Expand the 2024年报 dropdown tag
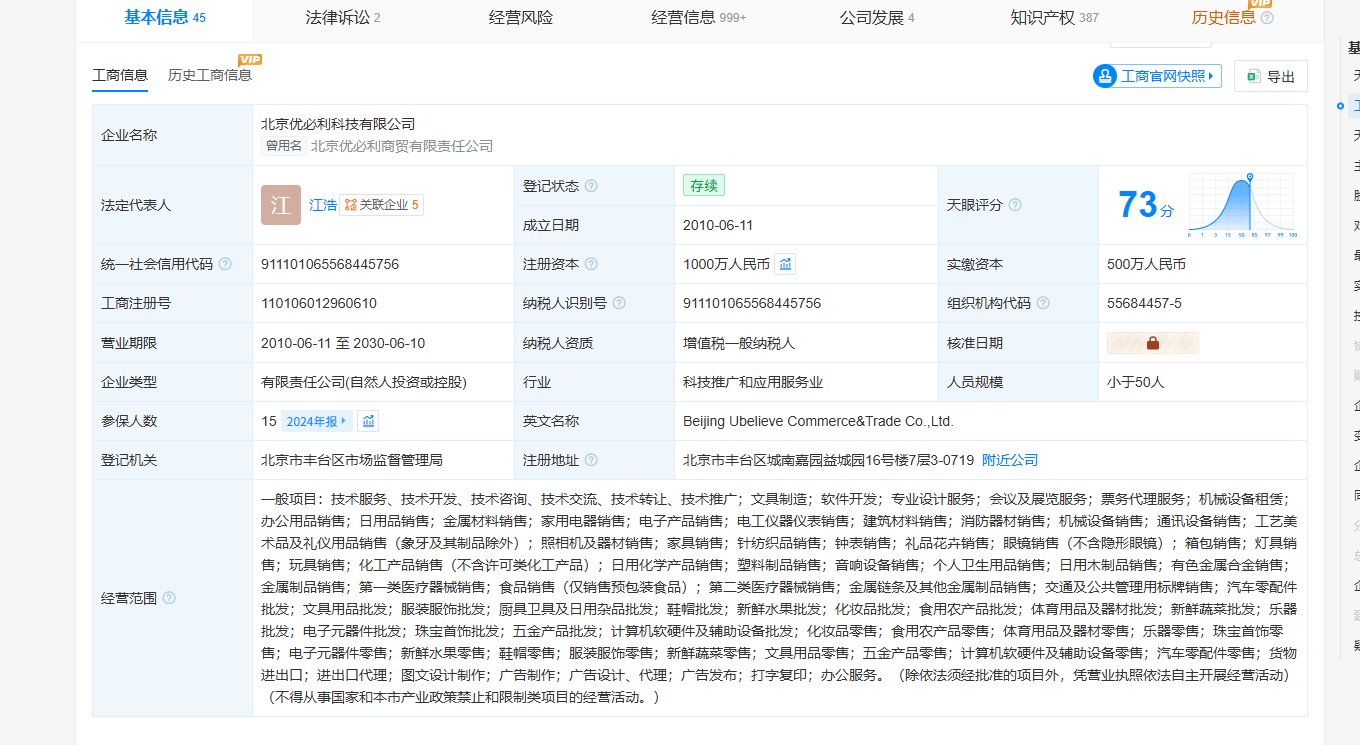Viewport: 1360px width, 745px height. [x=316, y=421]
